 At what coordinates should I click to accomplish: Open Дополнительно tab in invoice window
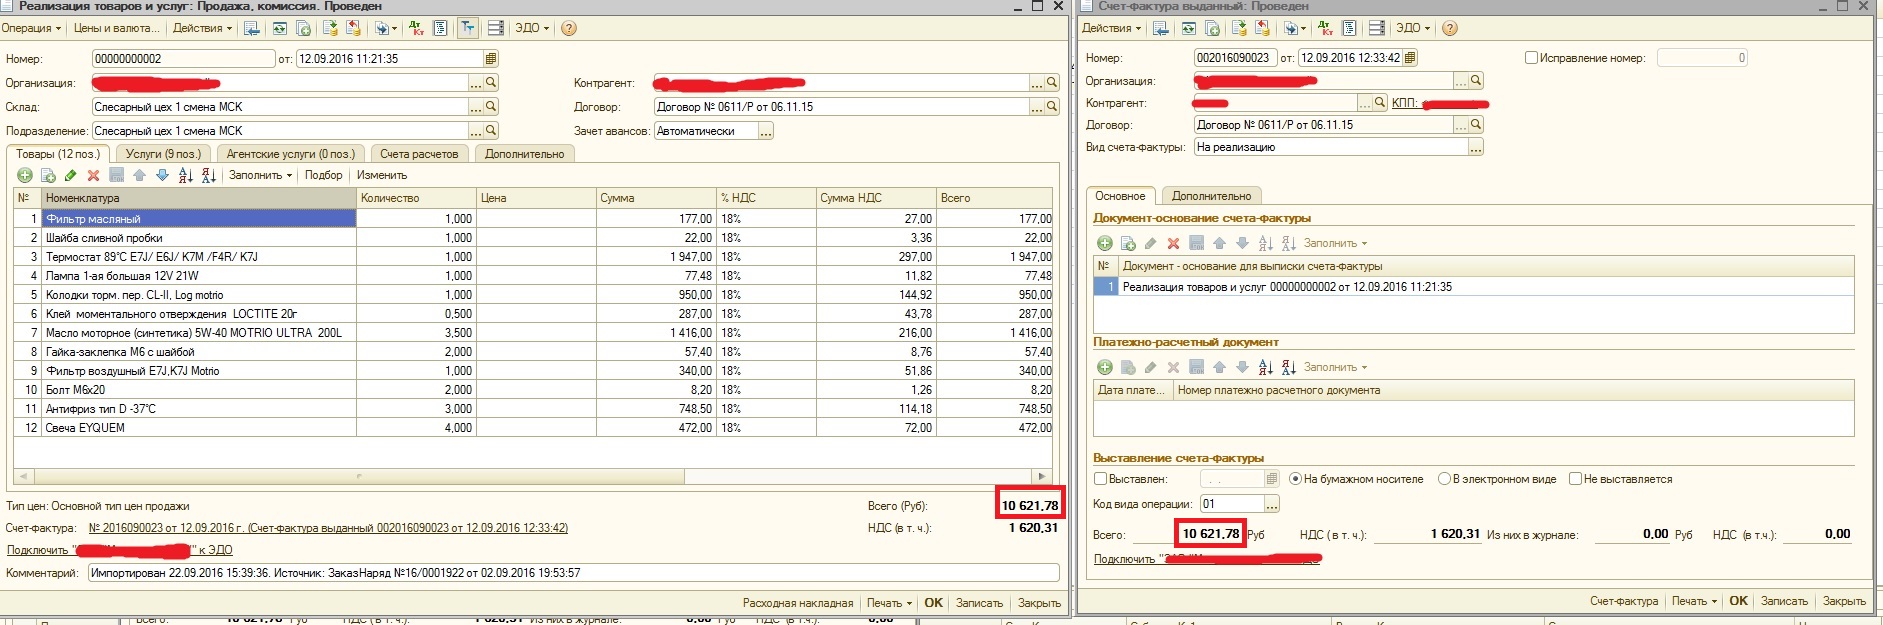(1211, 196)
